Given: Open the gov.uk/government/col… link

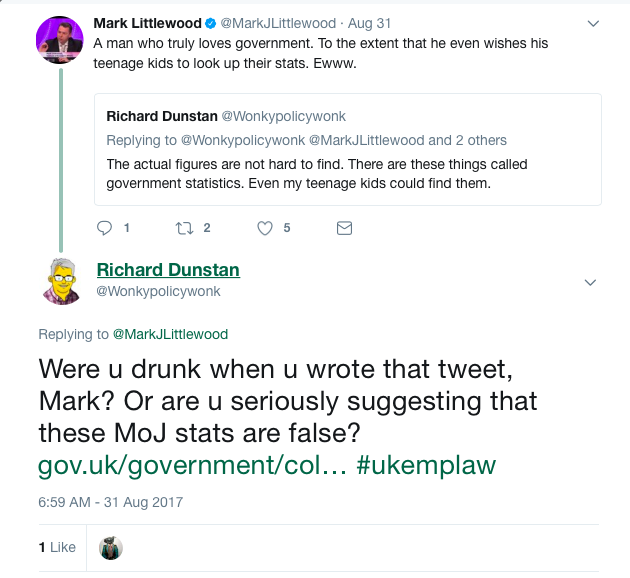Looking at the screenshot, I should click(192, 465).
